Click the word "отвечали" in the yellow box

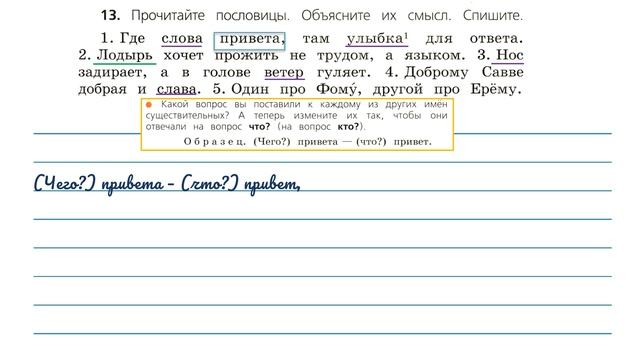[x=166, y=127]
